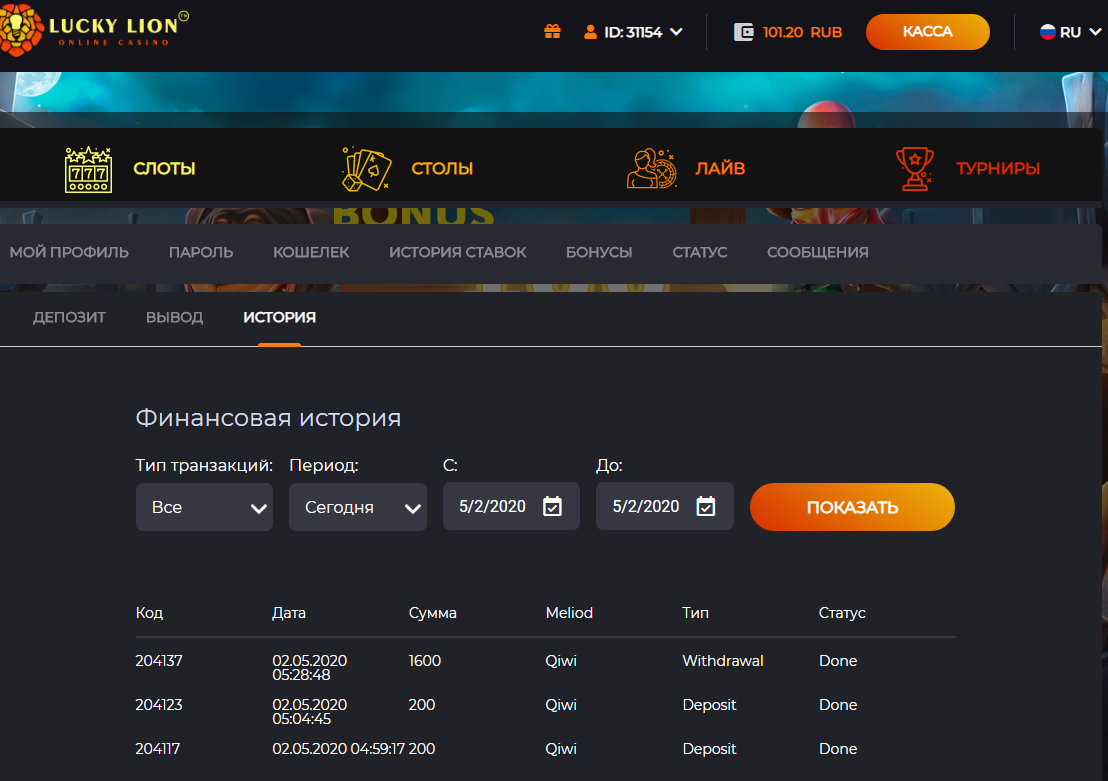Click the user profile icon near ID

pyautogui.click(x=590, y=32)
